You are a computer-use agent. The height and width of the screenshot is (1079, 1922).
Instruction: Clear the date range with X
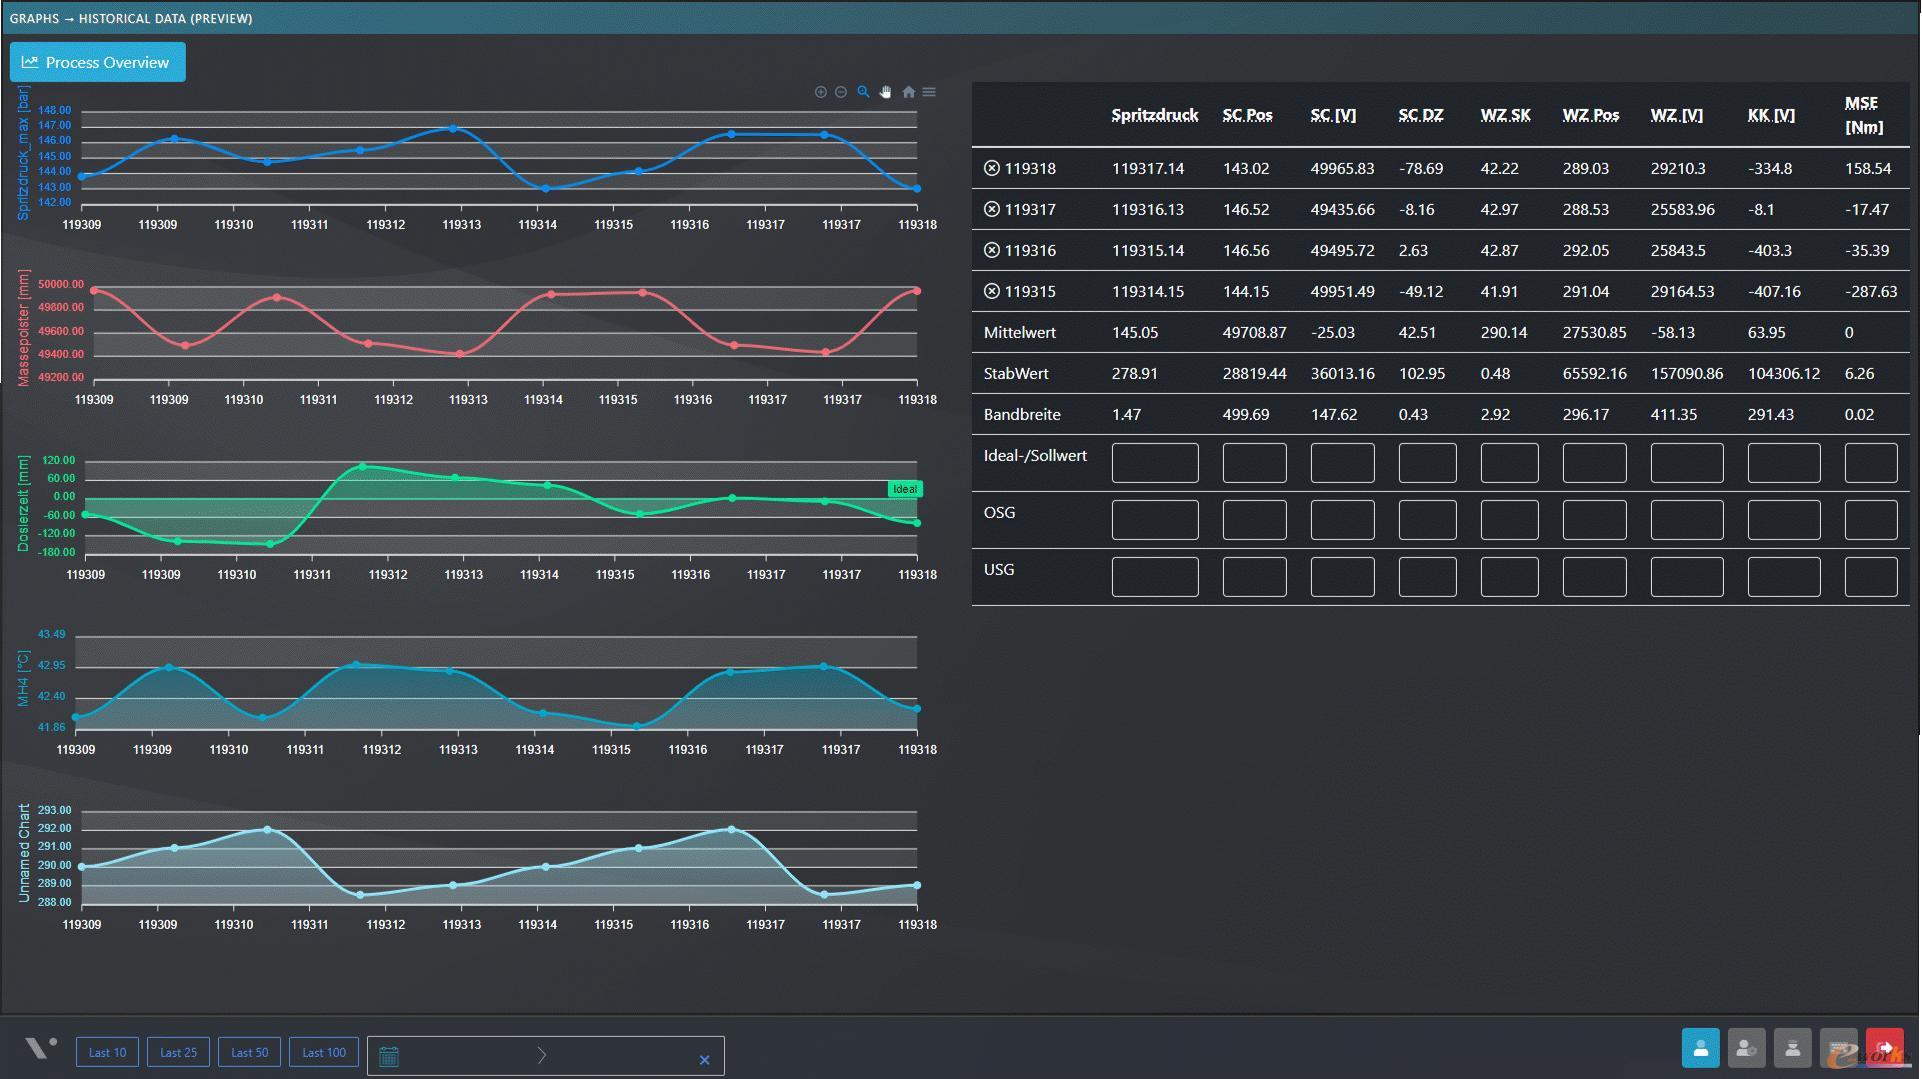704,1060
